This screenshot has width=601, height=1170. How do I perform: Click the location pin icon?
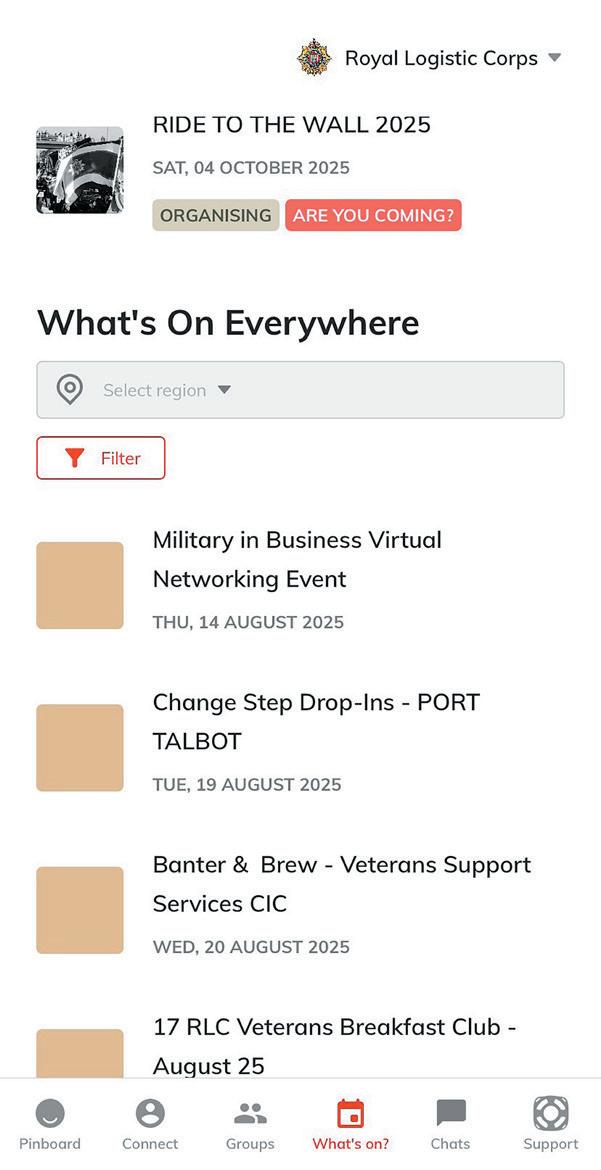point(69,389)
